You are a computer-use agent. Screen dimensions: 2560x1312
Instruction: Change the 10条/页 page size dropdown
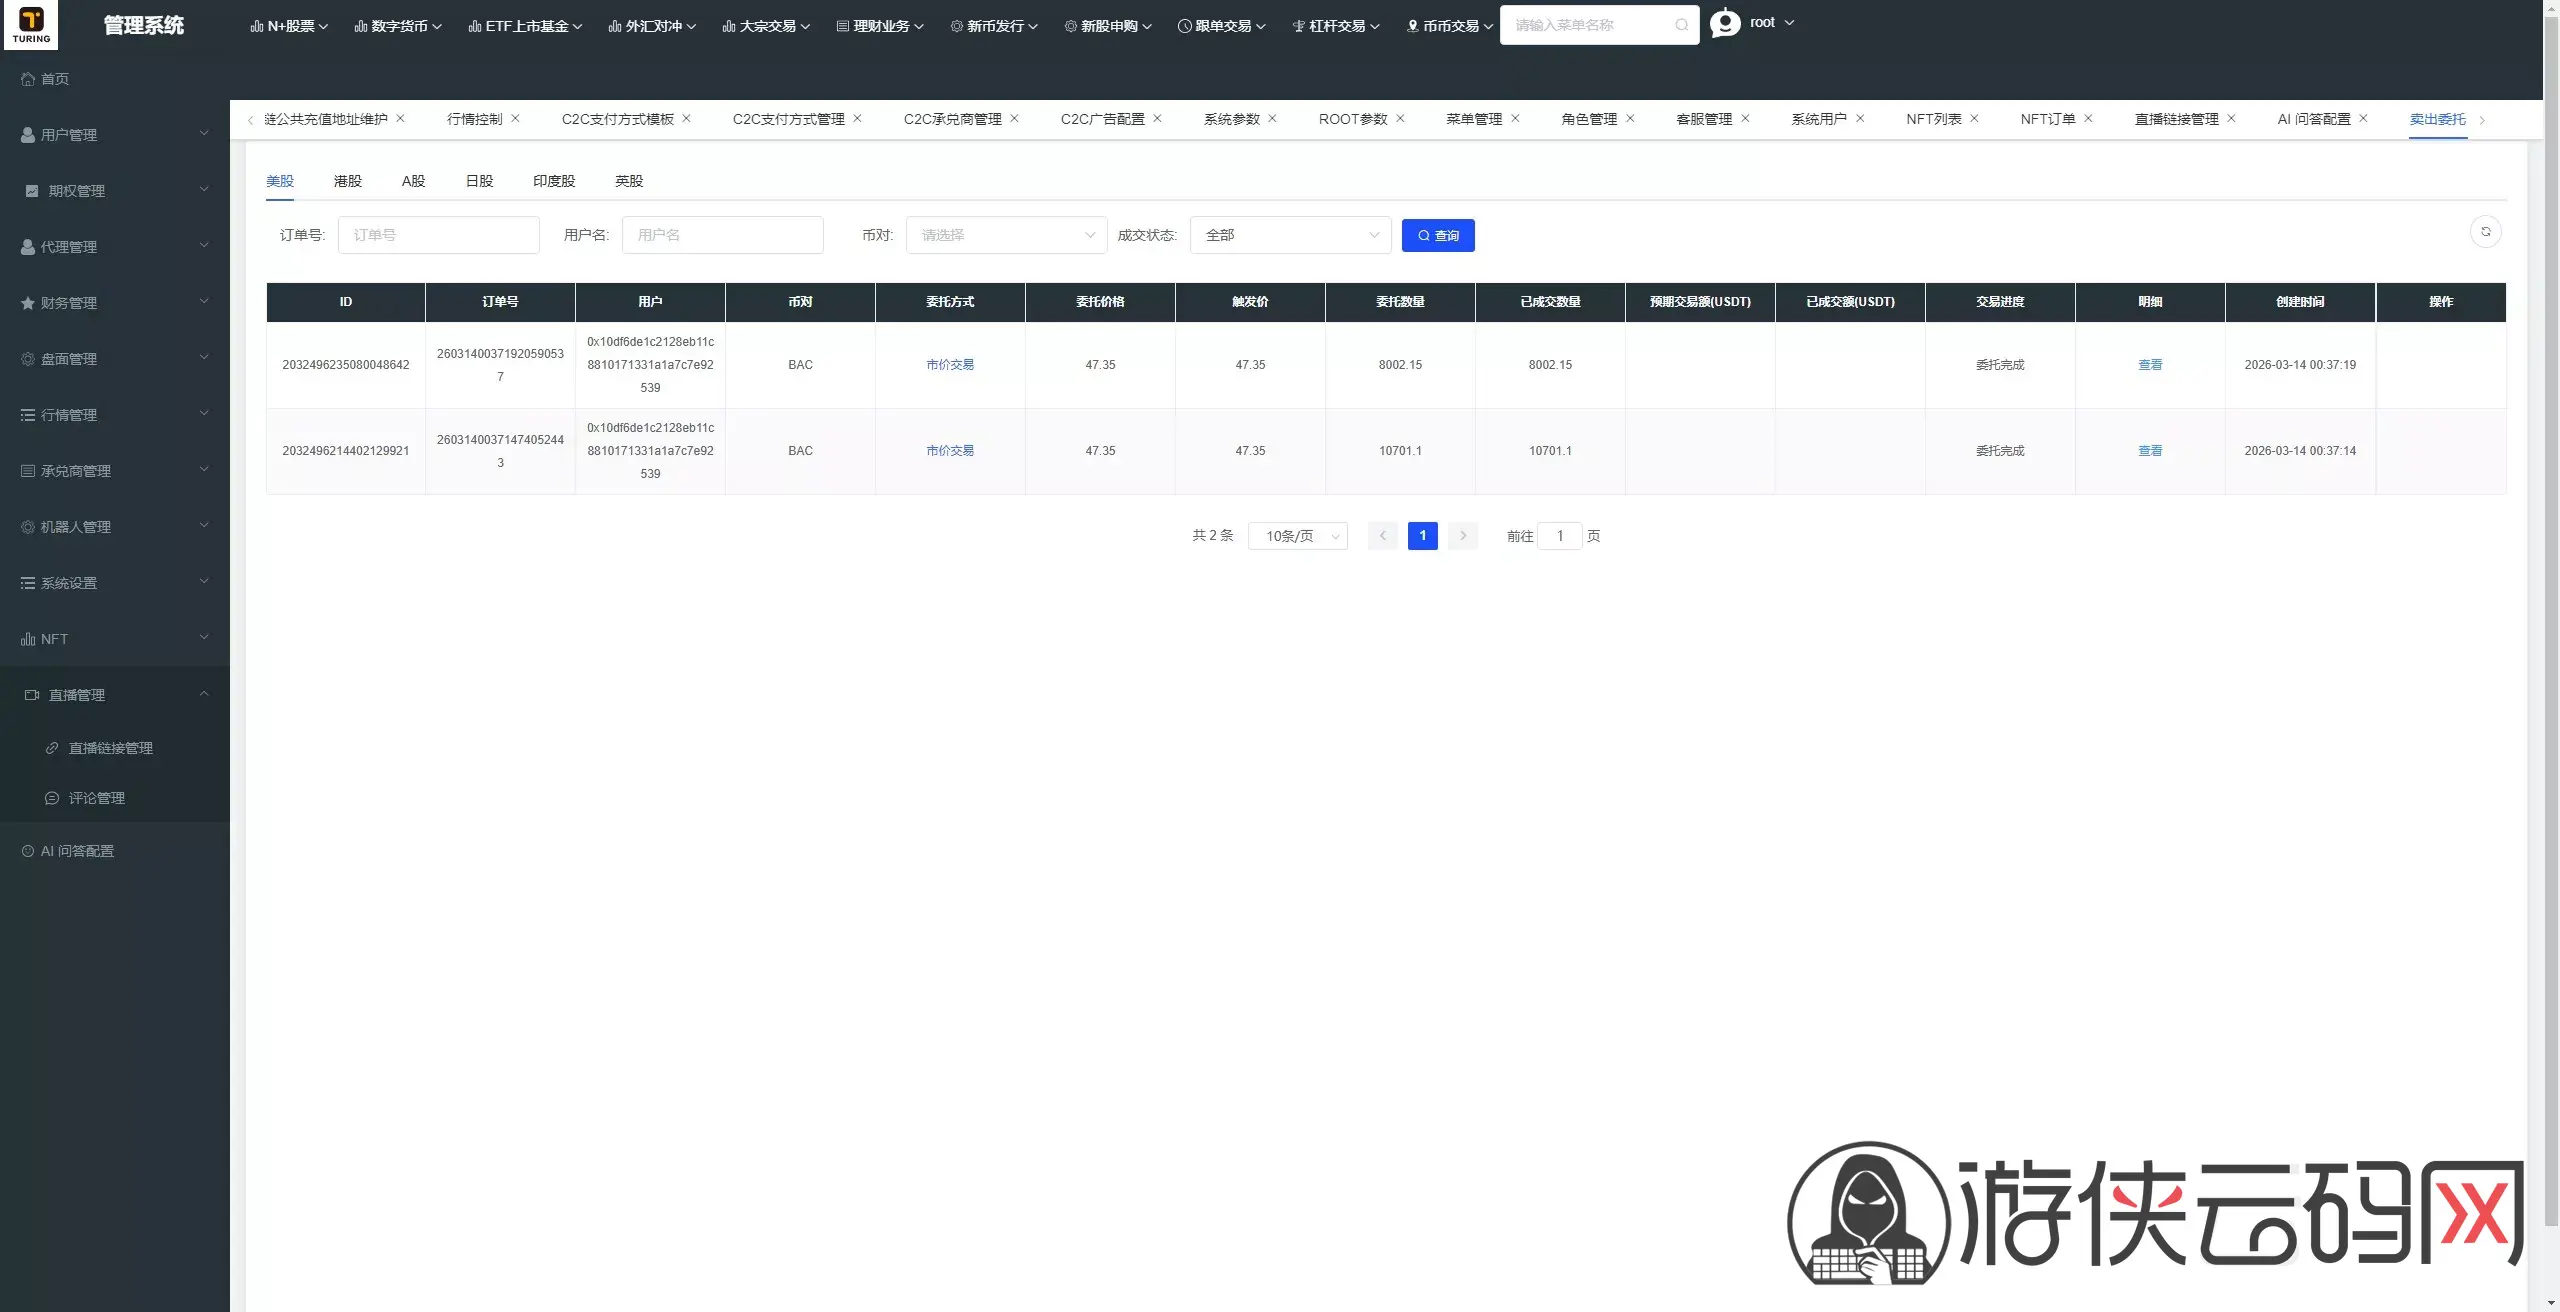(x=1298, y=536)
